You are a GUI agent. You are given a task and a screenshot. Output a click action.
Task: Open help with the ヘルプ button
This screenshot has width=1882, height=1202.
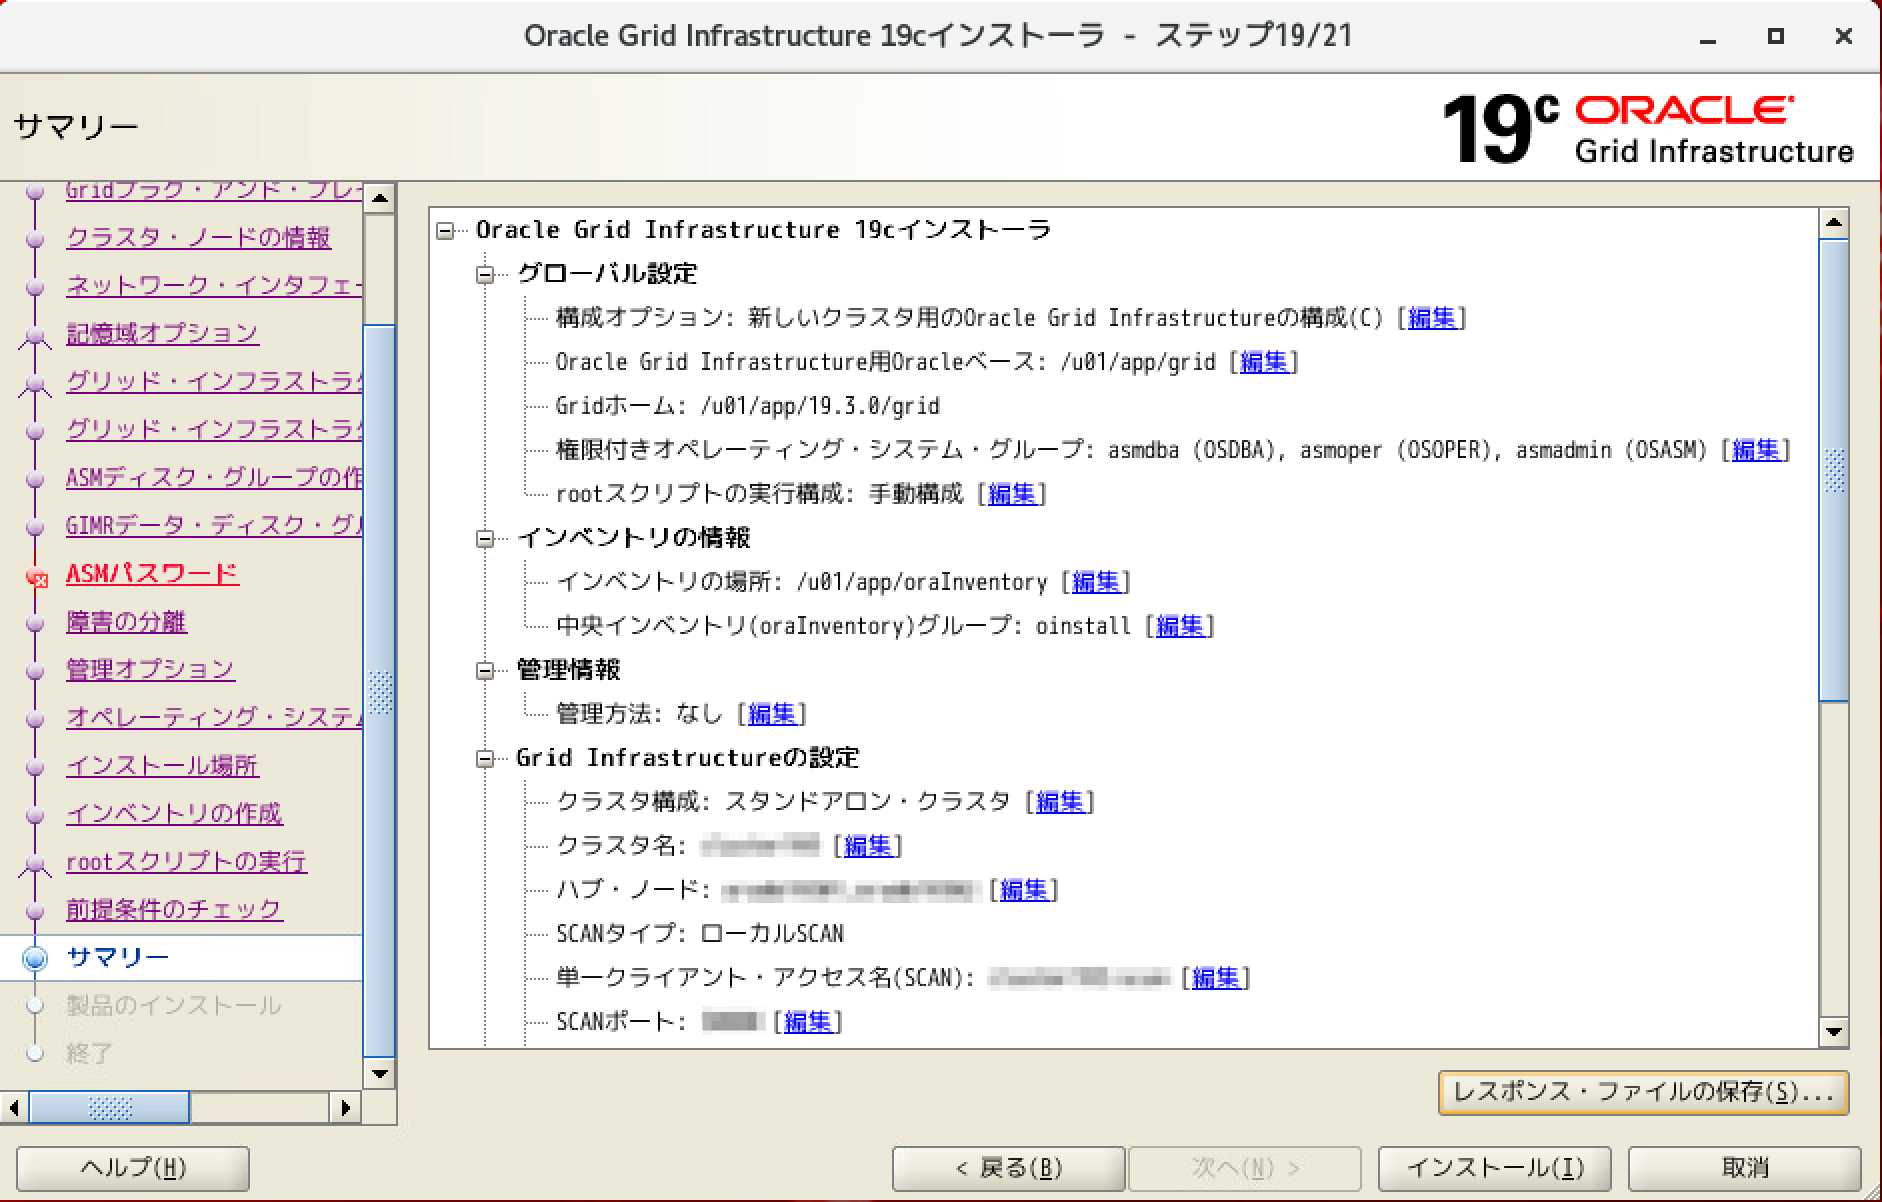133,1168
